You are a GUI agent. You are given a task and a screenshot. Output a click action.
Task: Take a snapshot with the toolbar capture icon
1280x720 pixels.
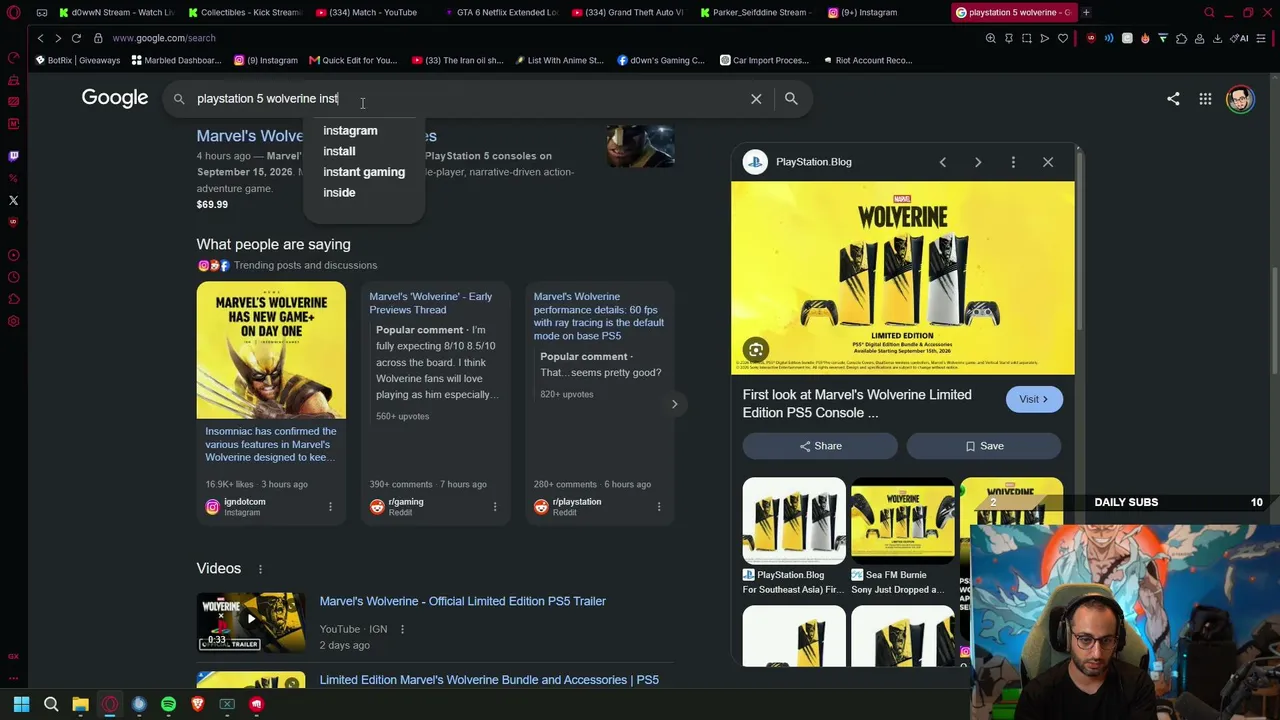[1026, 38]
